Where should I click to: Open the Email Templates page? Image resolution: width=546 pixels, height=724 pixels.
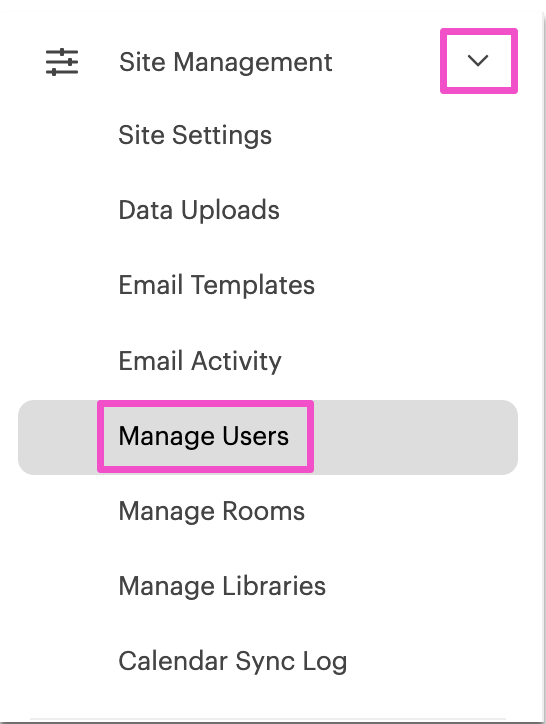[x=217, y=285]
